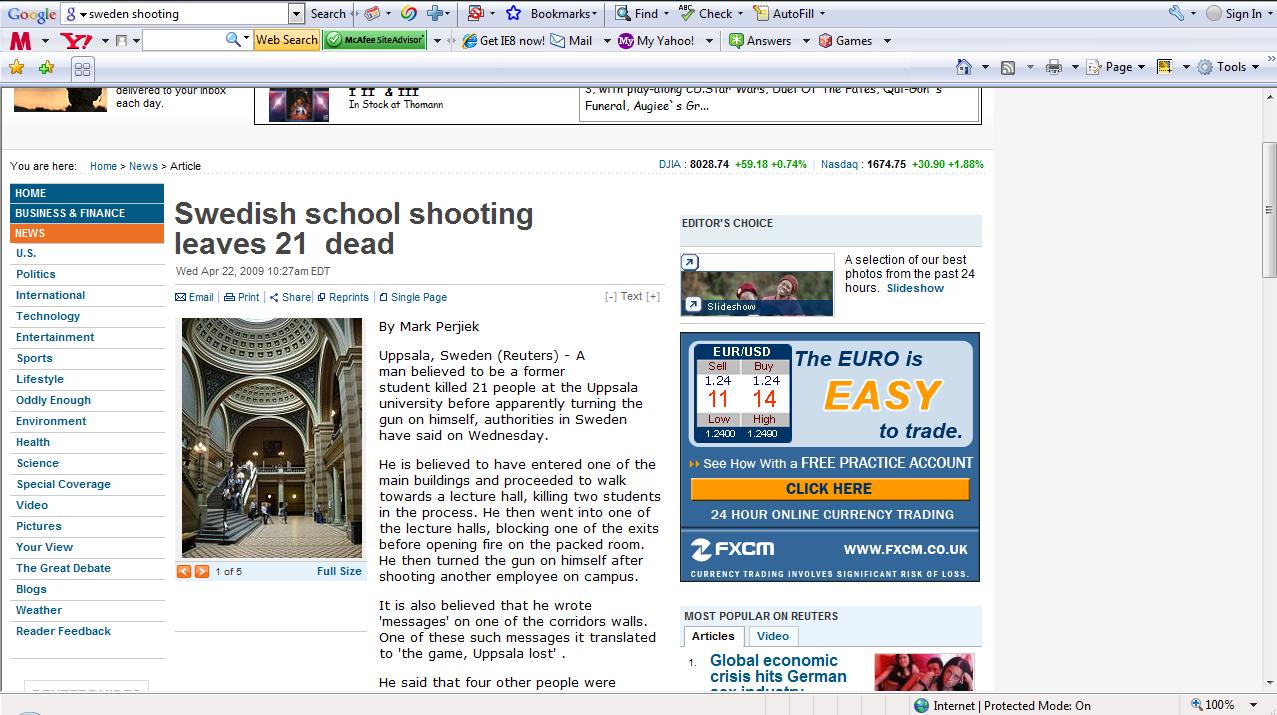Viewport: 1277px width, 715px height.
Task: Click the Home icon in command bar
Action: [x=963, y=67]
